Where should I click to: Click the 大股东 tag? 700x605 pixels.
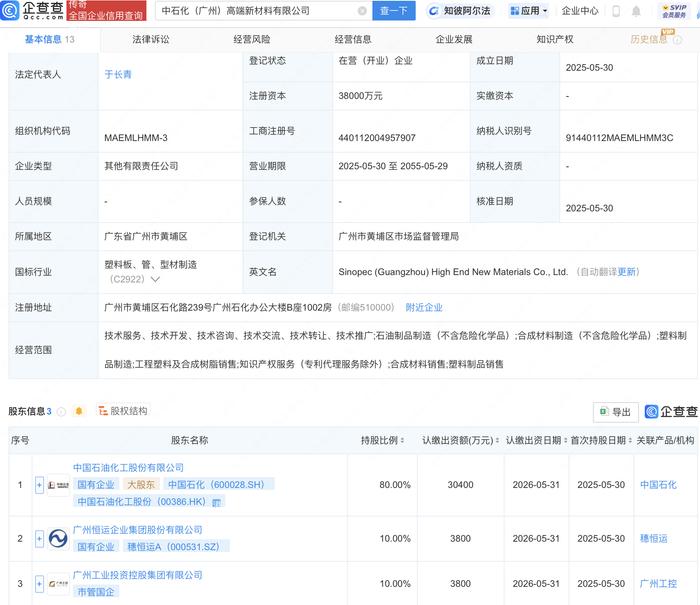coord(141,485)
